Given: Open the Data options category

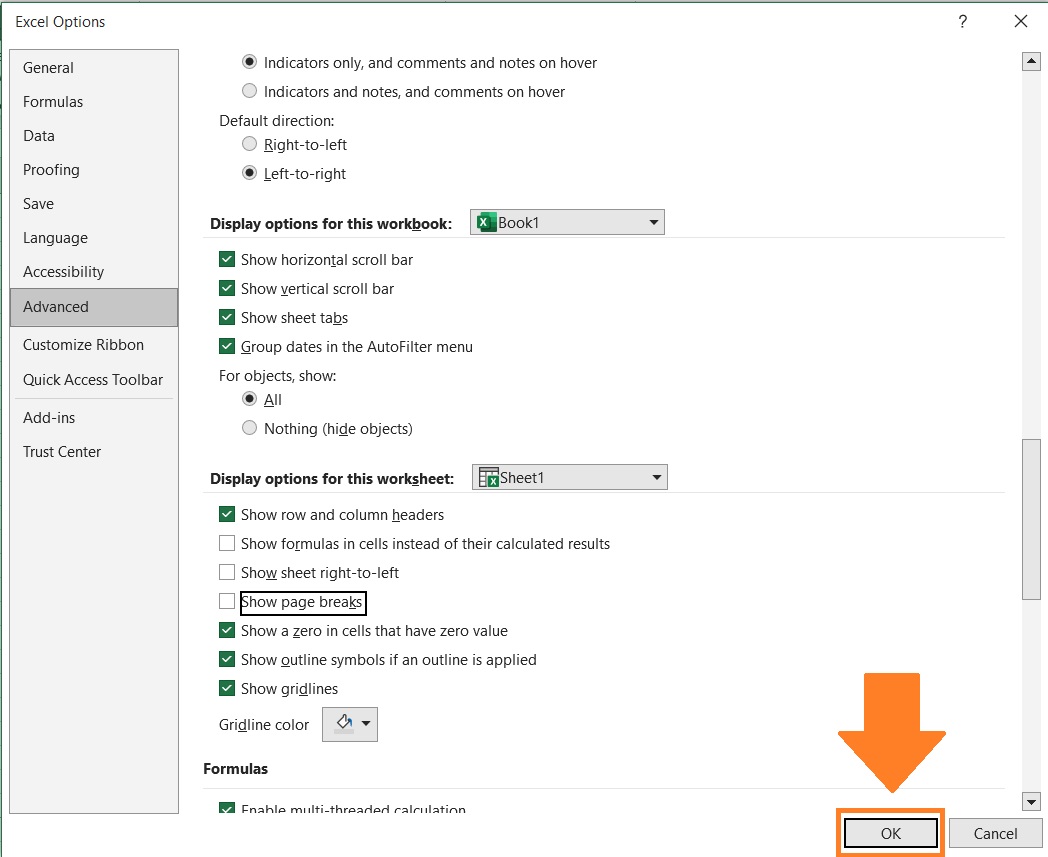Looking at the screenshot, I should coord(94,136).
